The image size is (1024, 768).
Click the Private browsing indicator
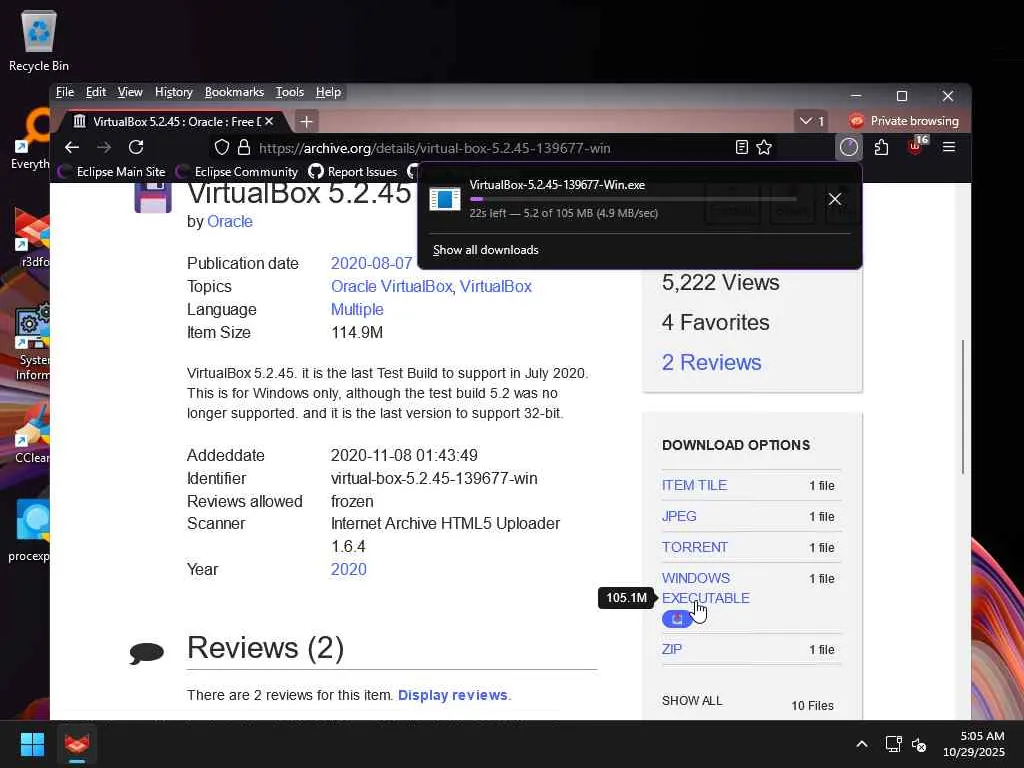(904, 121)
